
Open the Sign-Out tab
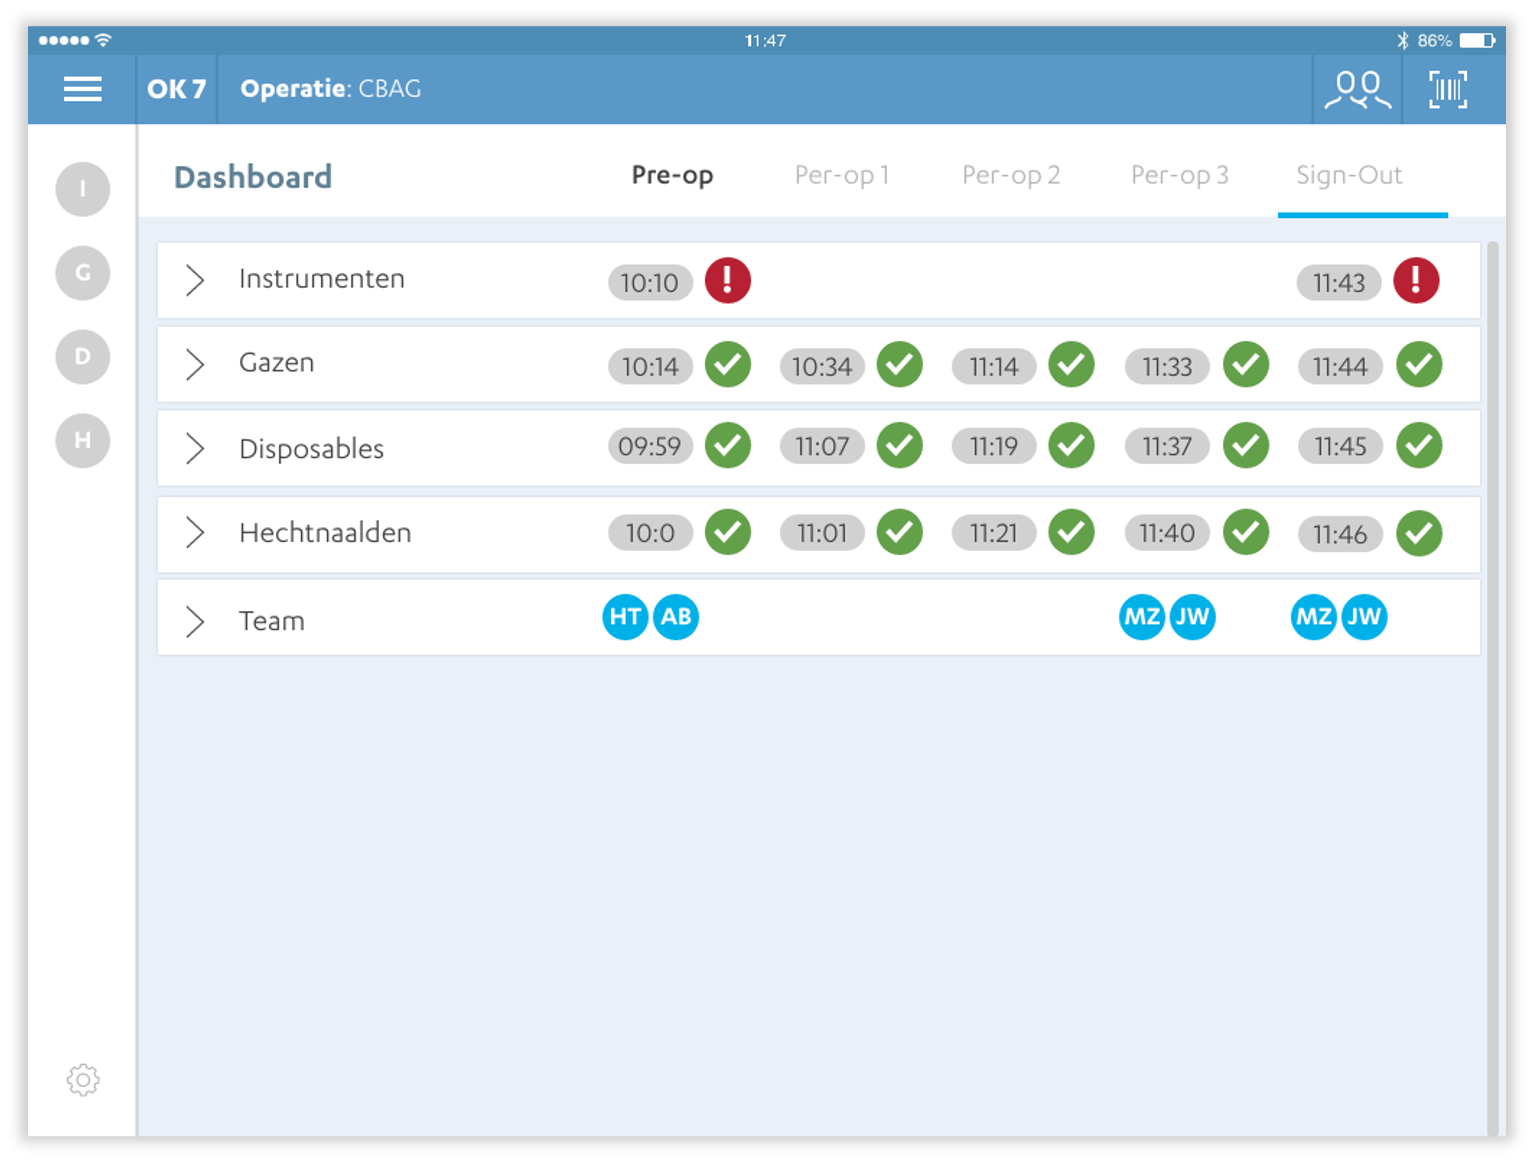pos(1349,175)
